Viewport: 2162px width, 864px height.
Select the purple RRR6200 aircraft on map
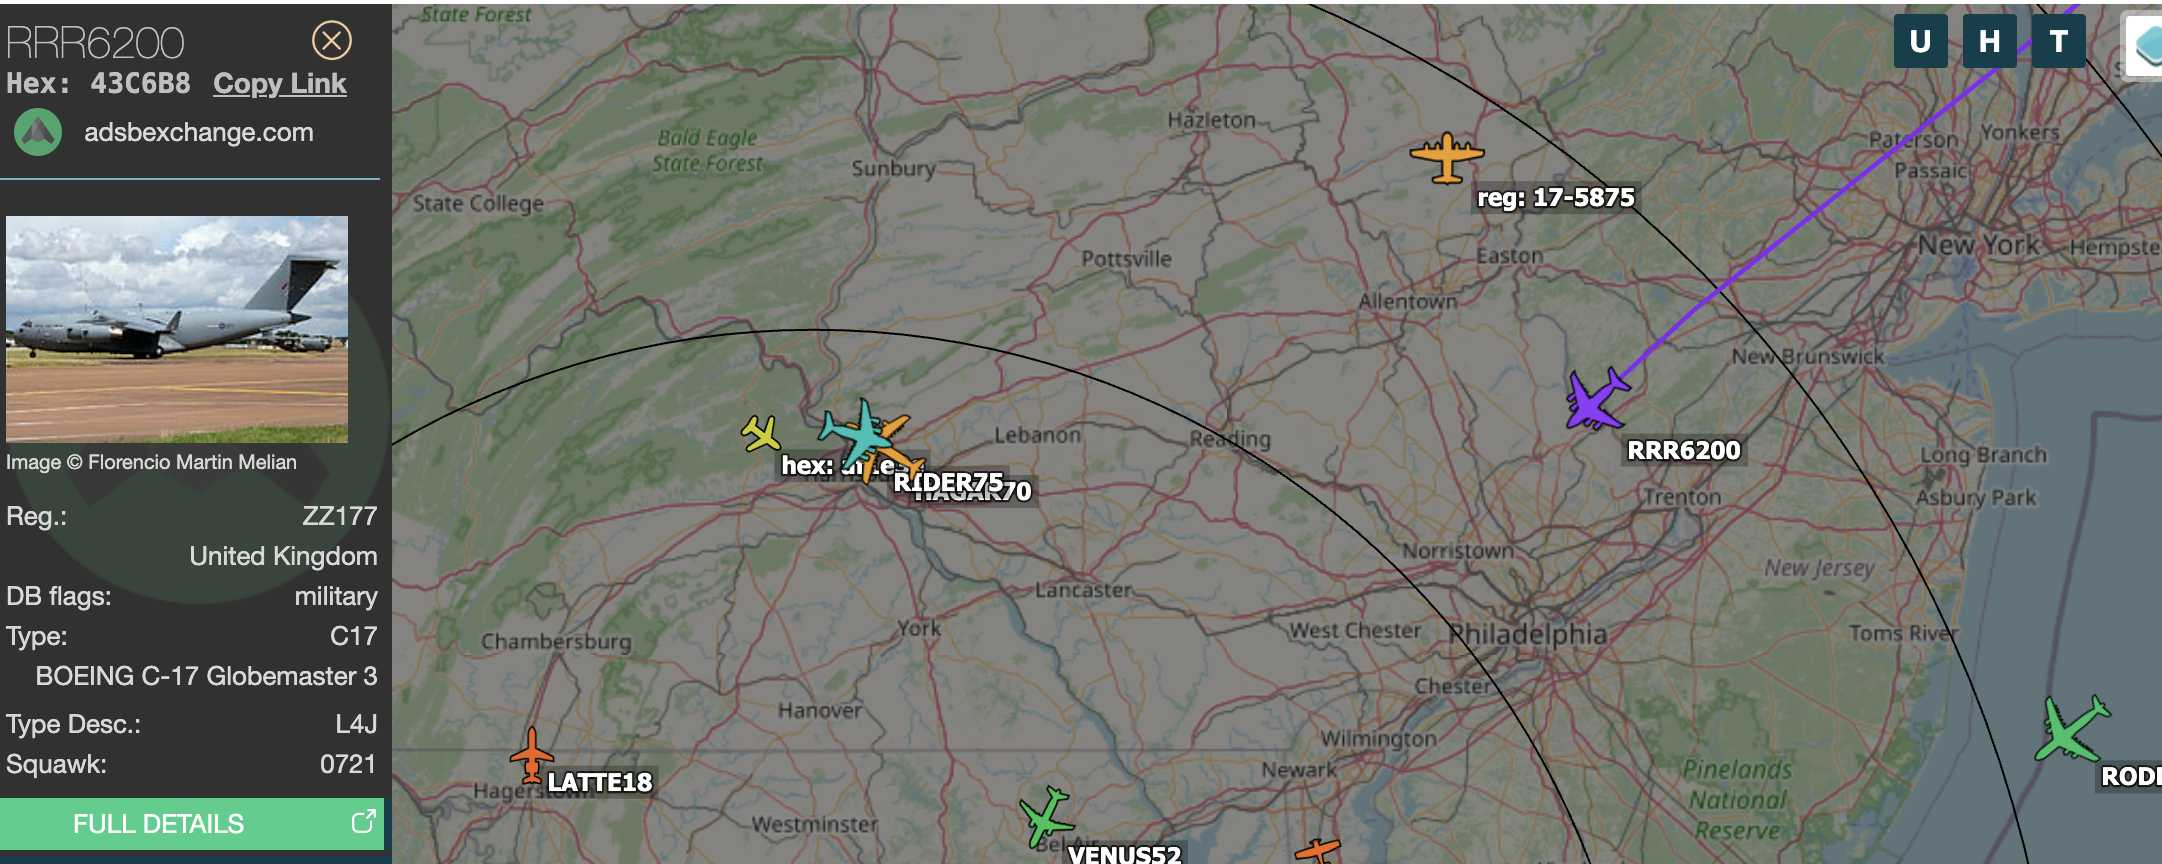point(1597,399)
